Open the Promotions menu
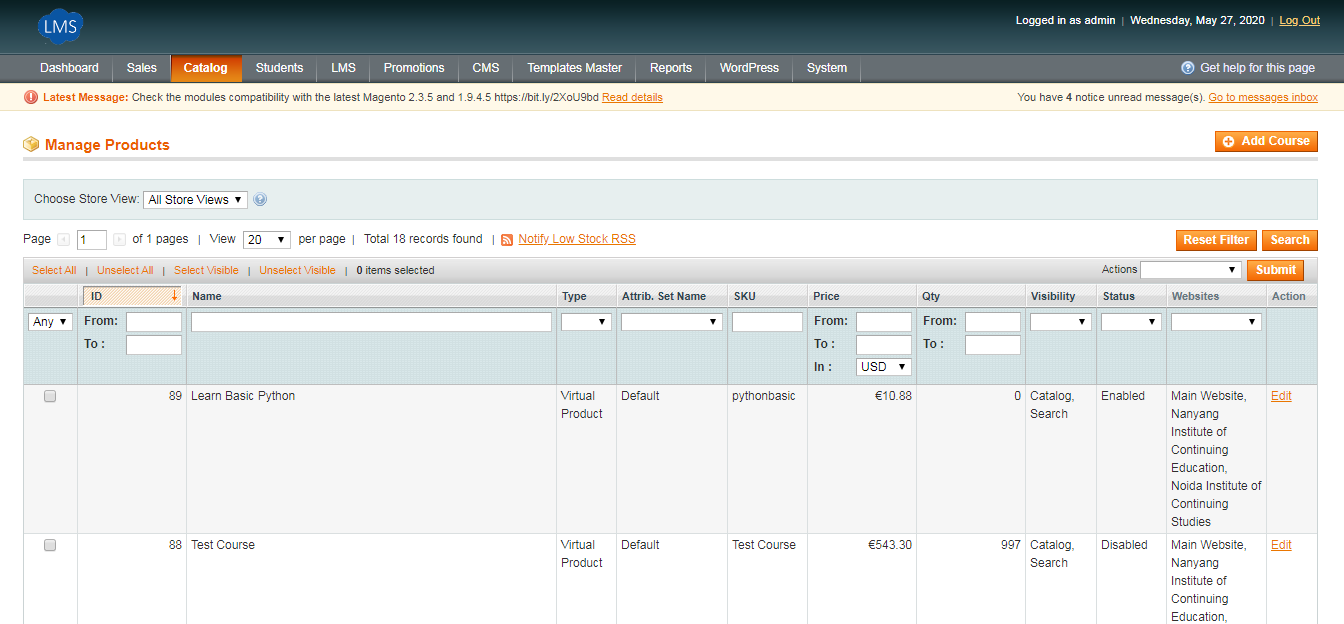 pyautogui.click(x=414, y=68)
